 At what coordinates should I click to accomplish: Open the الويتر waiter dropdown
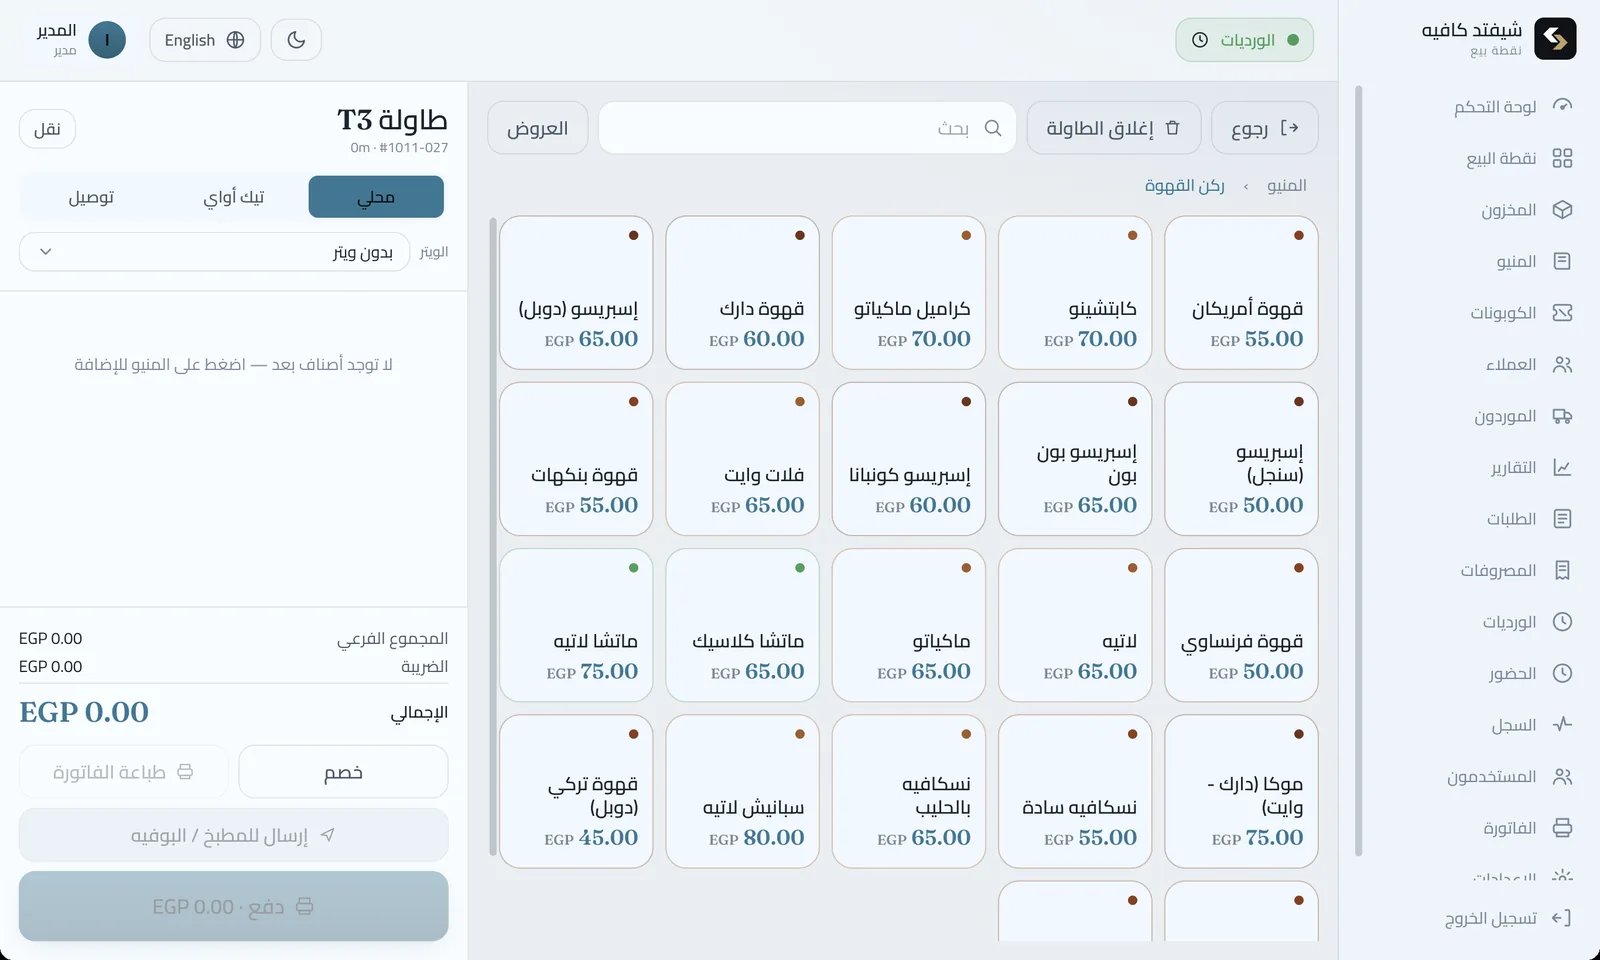pos(214,252)
